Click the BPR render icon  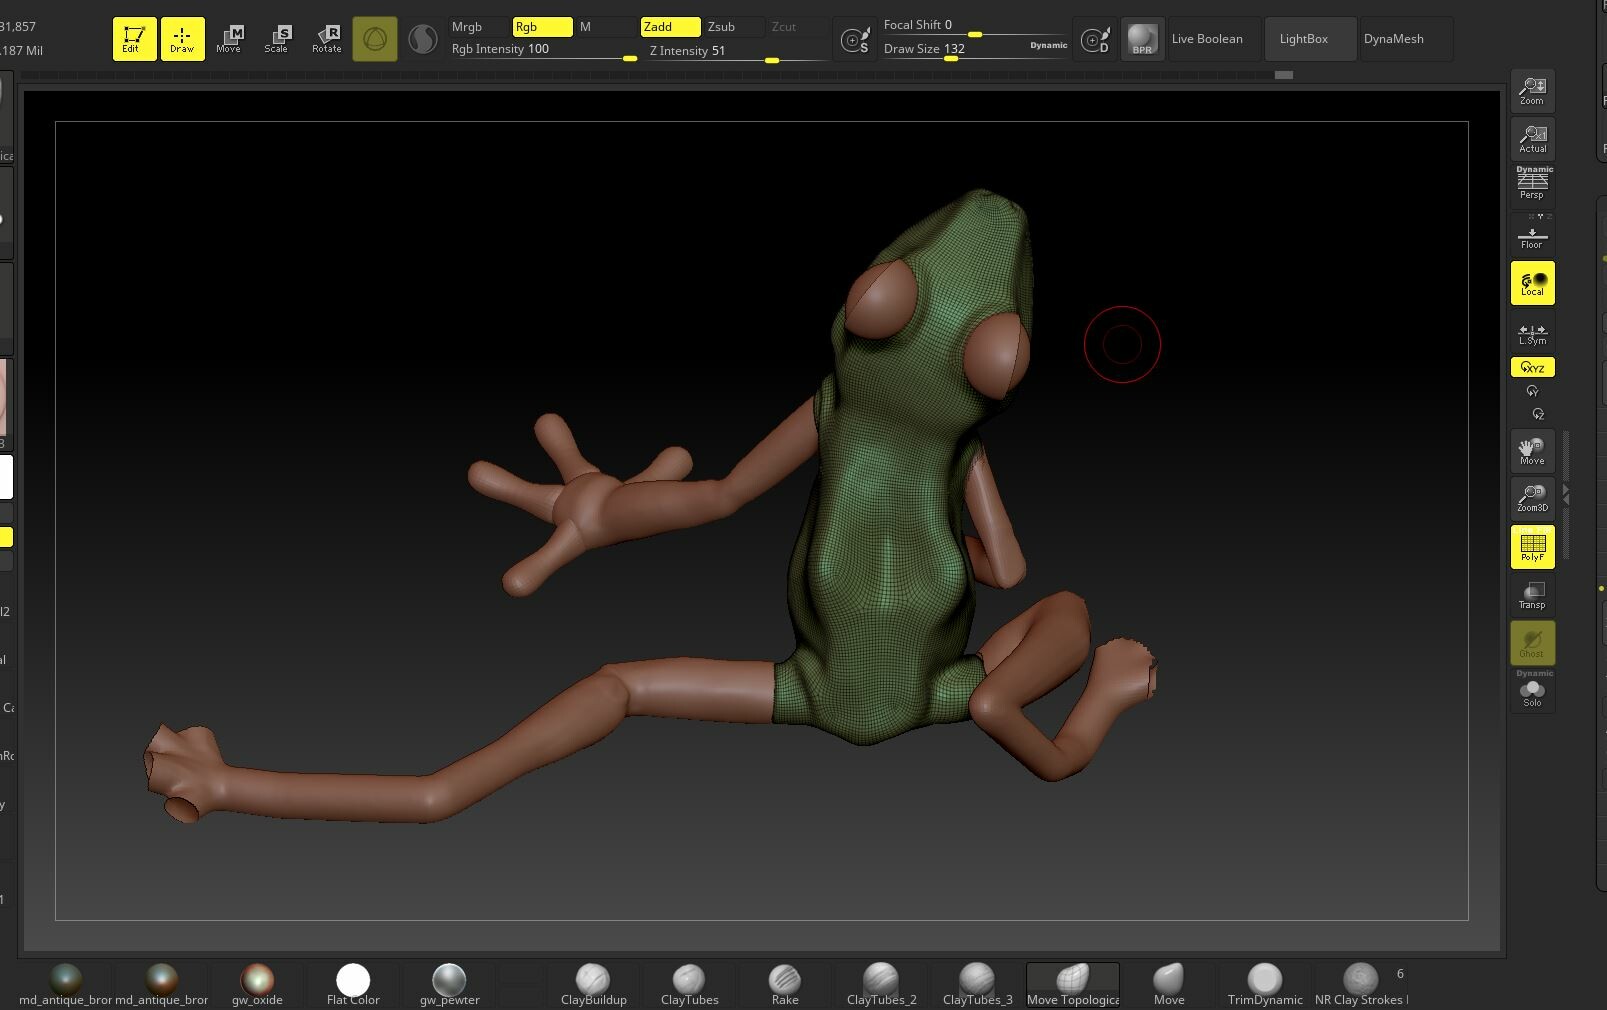[1141, 38]
